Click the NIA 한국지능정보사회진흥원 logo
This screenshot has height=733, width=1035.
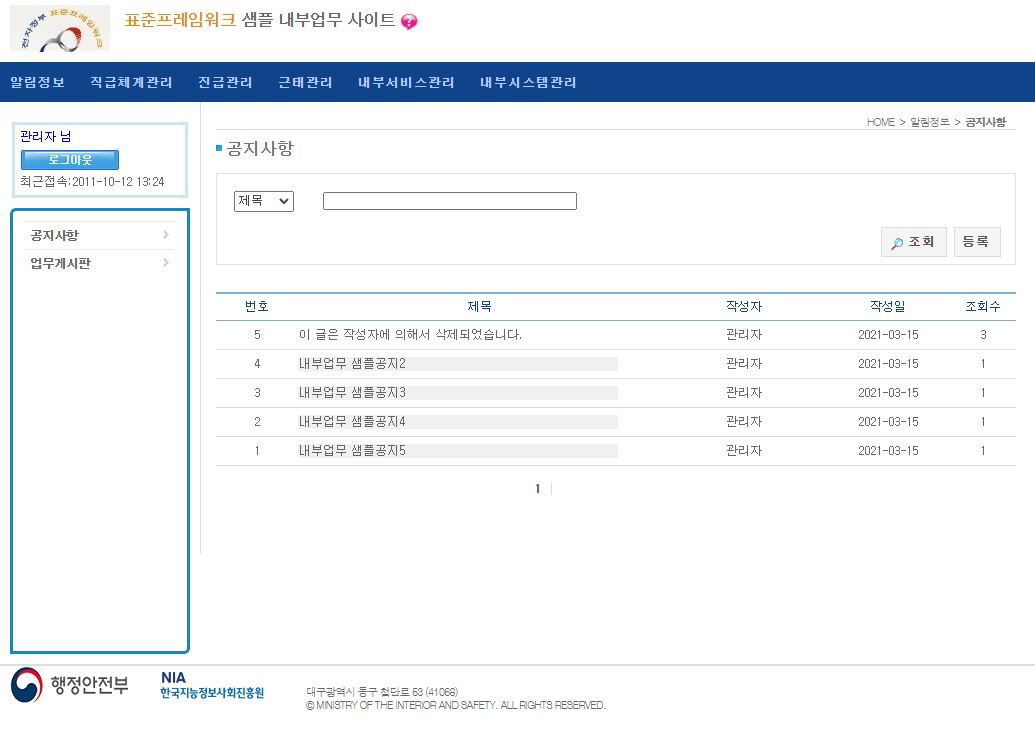[x=212, y=686]
